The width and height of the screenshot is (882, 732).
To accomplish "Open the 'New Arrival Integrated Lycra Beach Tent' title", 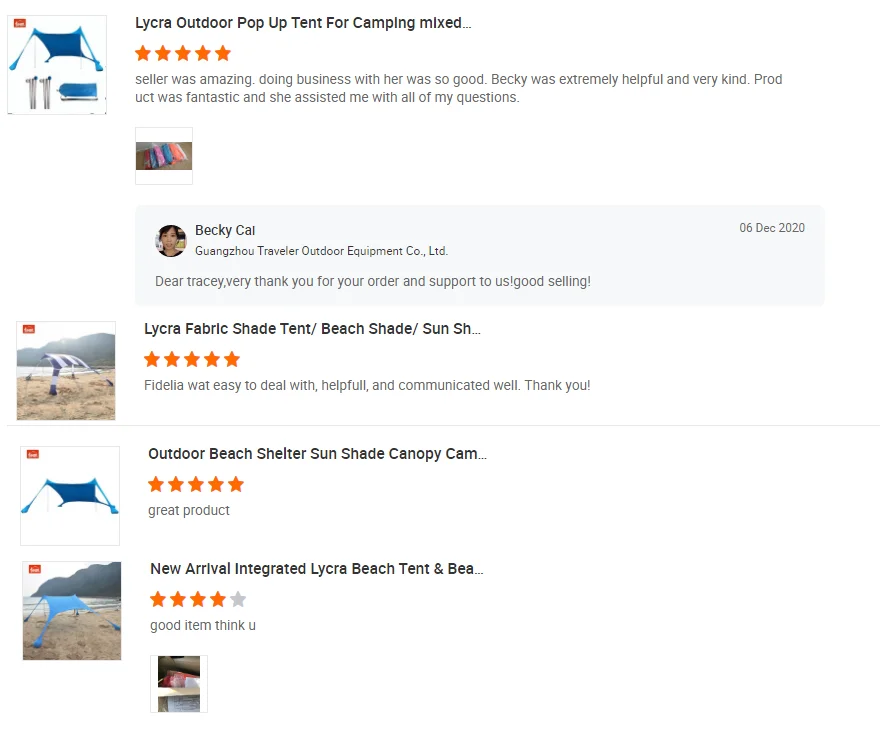I will (316, 569).
